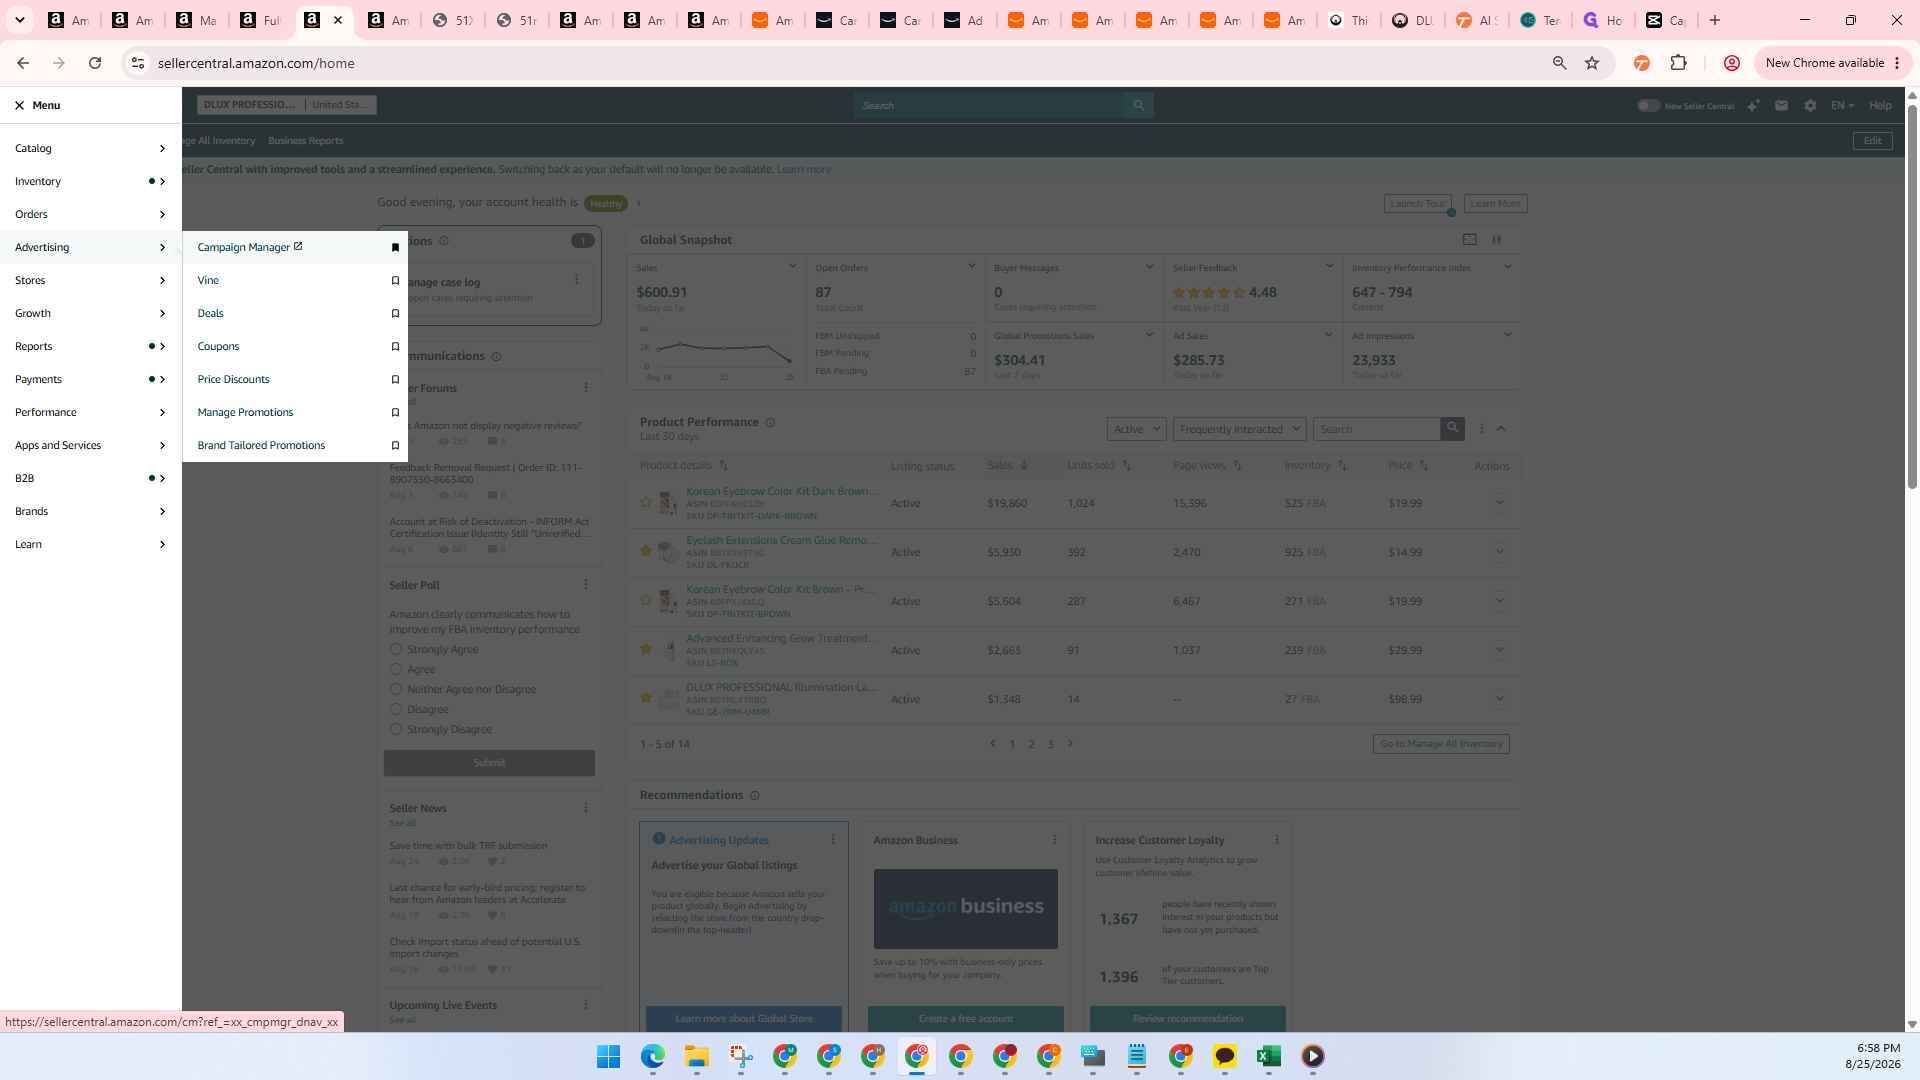The width and height of the screenshot is (1920, 1080).
Task: Expand the Inventory menu section
Action: tap(90, 181)
